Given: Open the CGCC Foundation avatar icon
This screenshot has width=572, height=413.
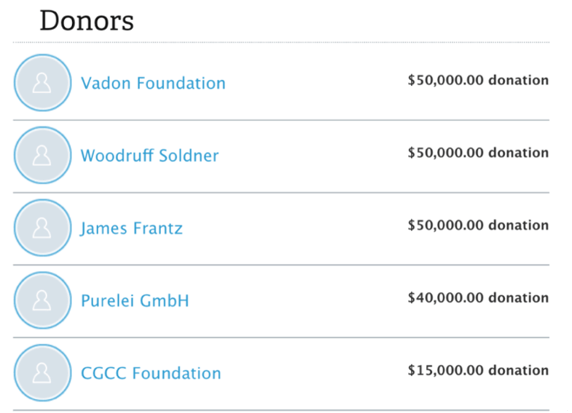Looking at the screenshot, I should (43, 373).
